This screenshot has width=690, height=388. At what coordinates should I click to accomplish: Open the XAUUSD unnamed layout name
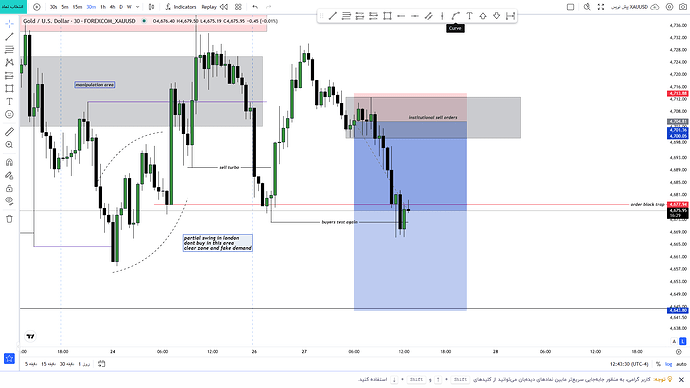629,7
